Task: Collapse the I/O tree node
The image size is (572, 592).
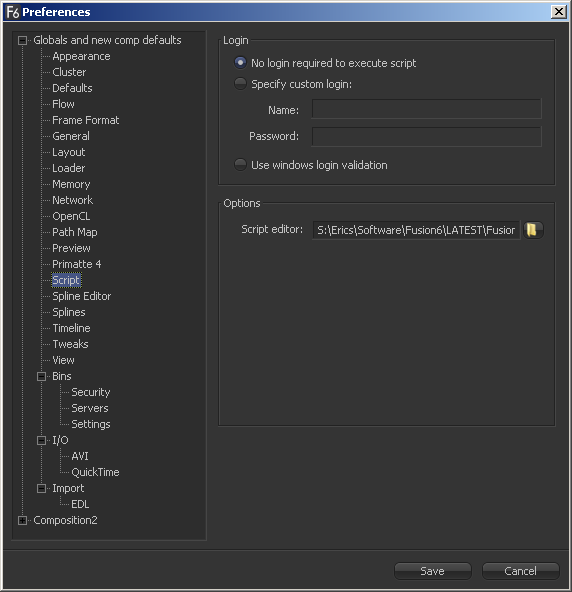Action: click(42, 441)
